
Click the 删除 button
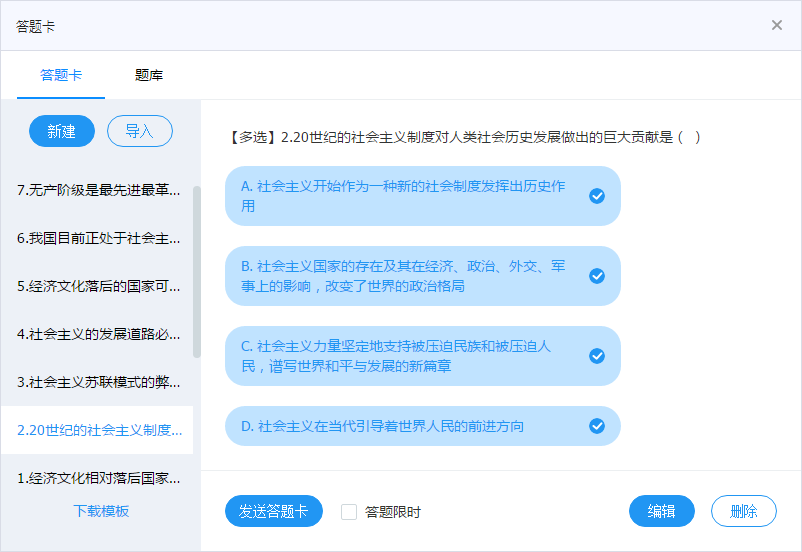coord(743,511)
